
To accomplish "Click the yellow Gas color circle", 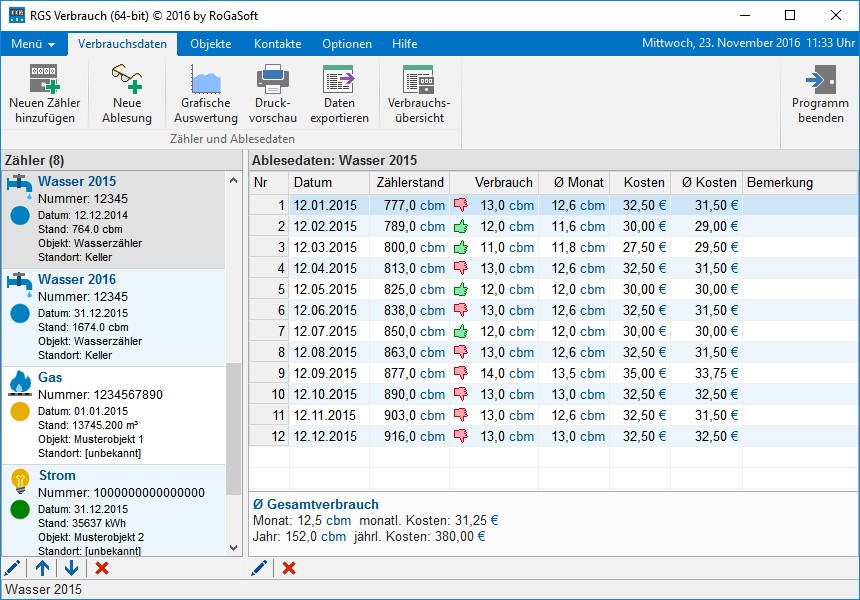I will click(20, 411).
